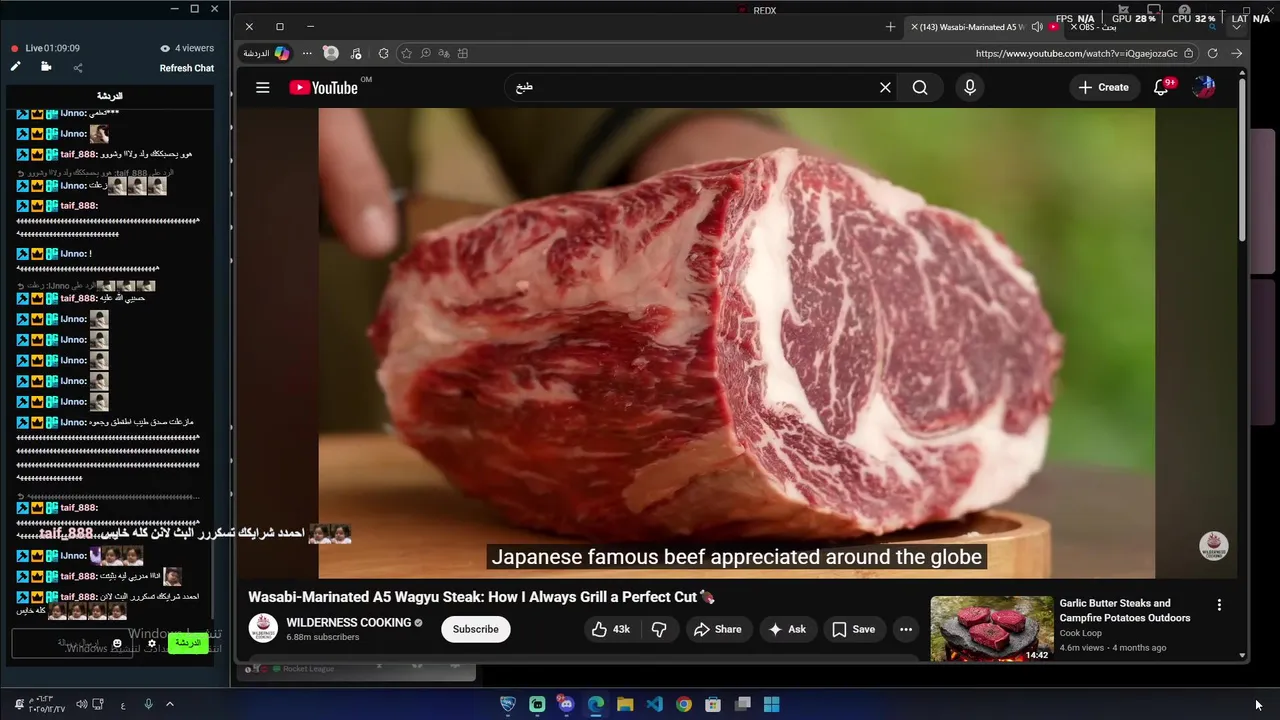Screen dimensions: 1280x720
Task: Click the Cook Loop channel name
Action: 1080,633
